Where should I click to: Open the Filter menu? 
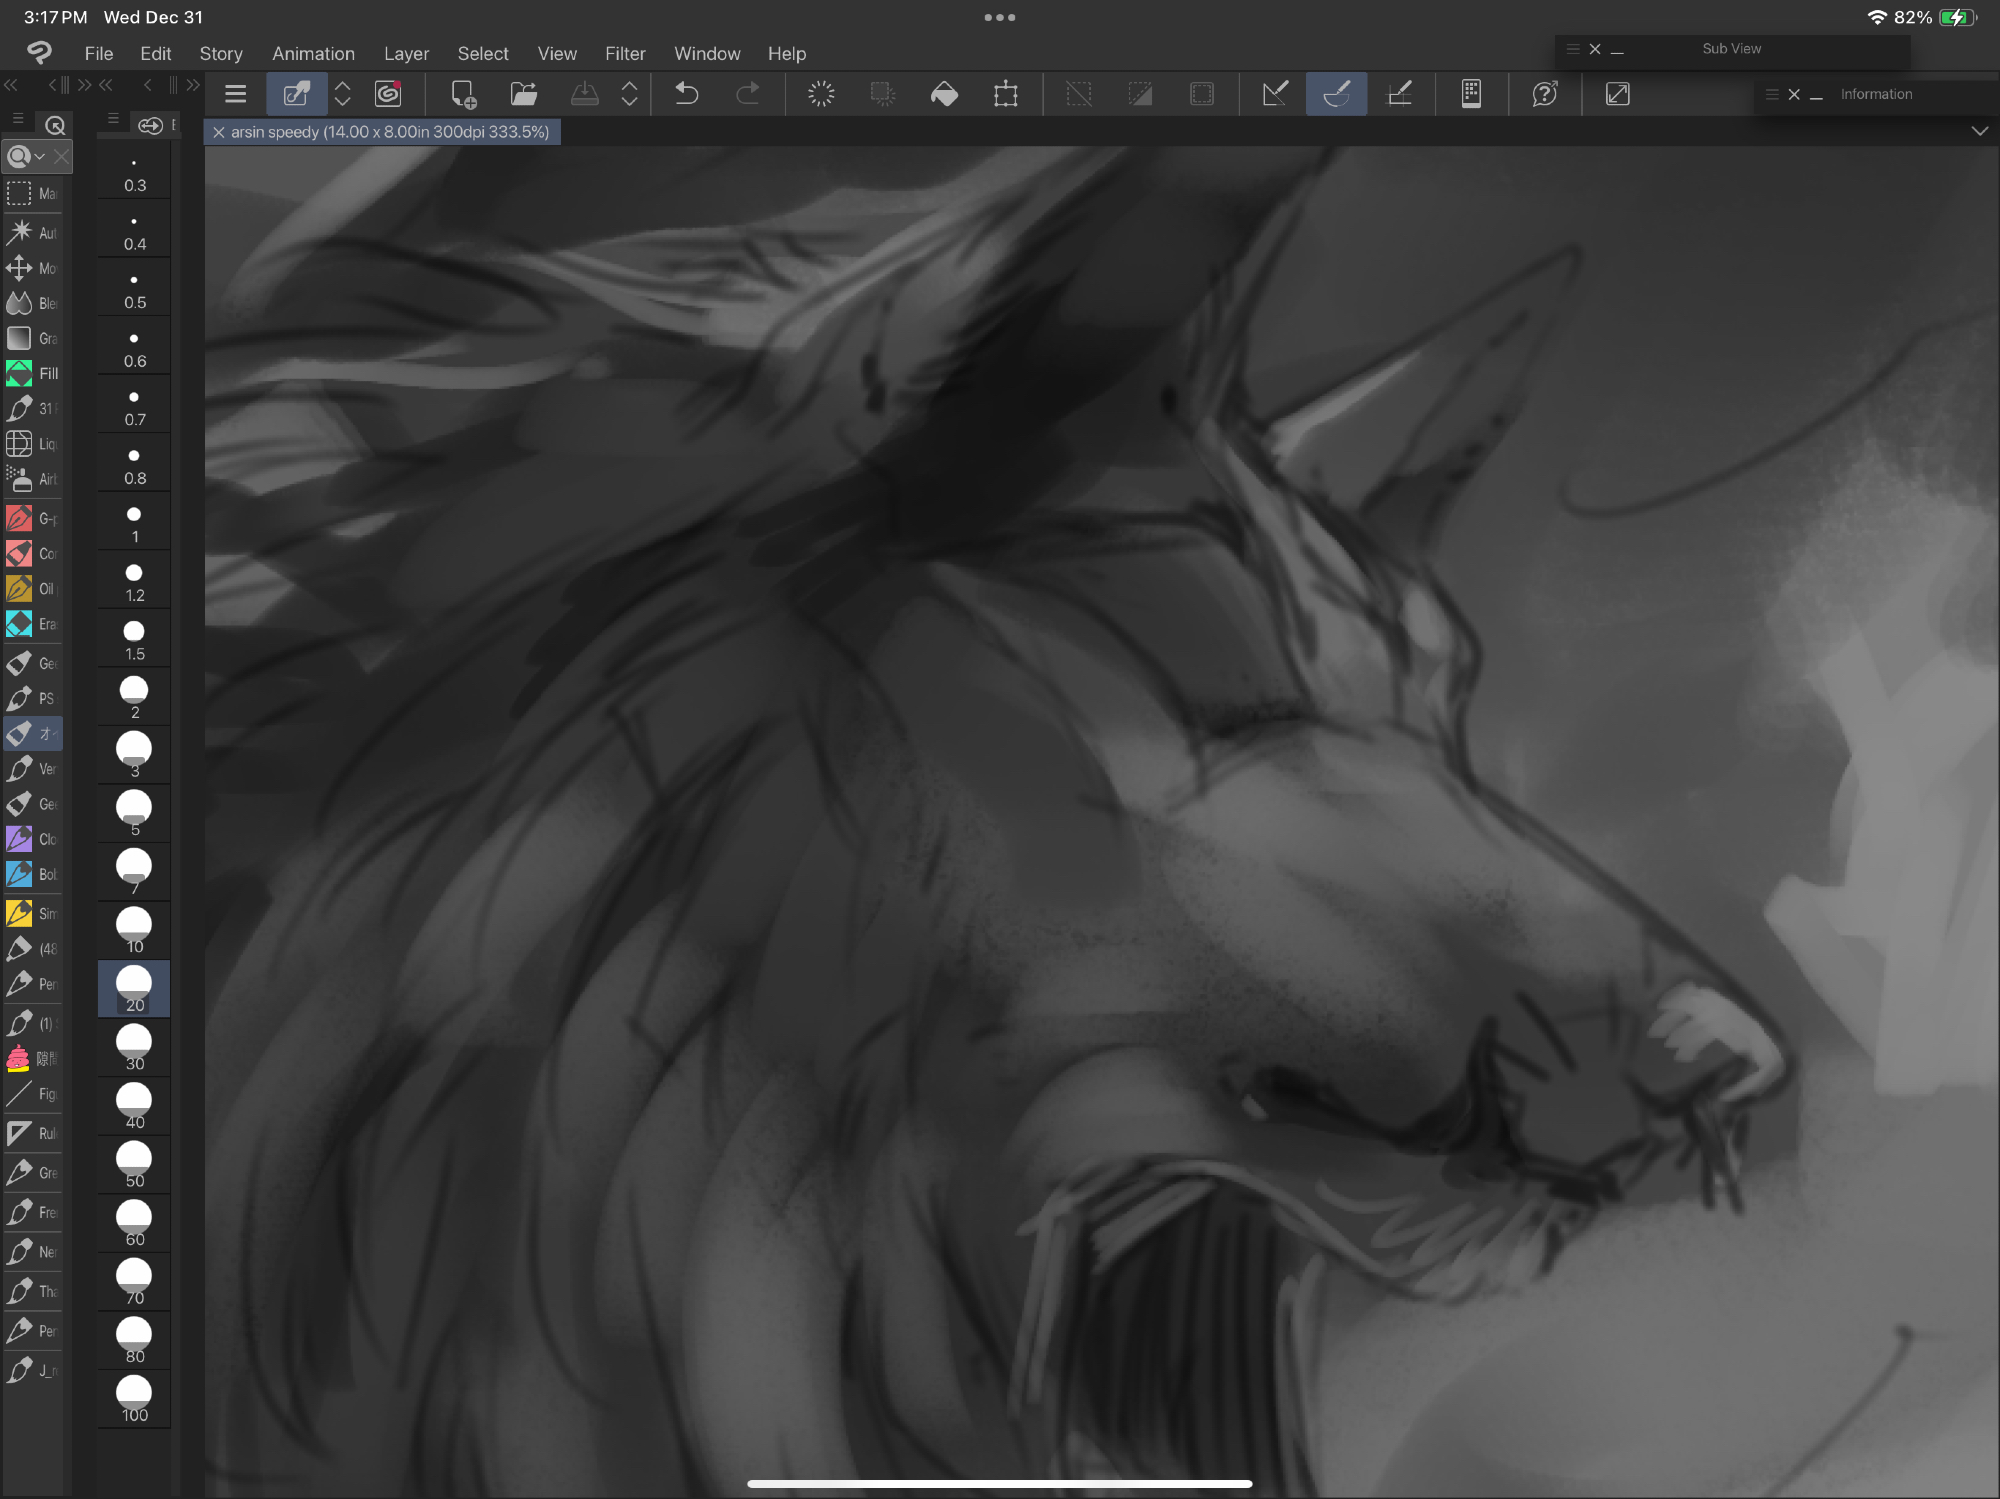point(625,54)
